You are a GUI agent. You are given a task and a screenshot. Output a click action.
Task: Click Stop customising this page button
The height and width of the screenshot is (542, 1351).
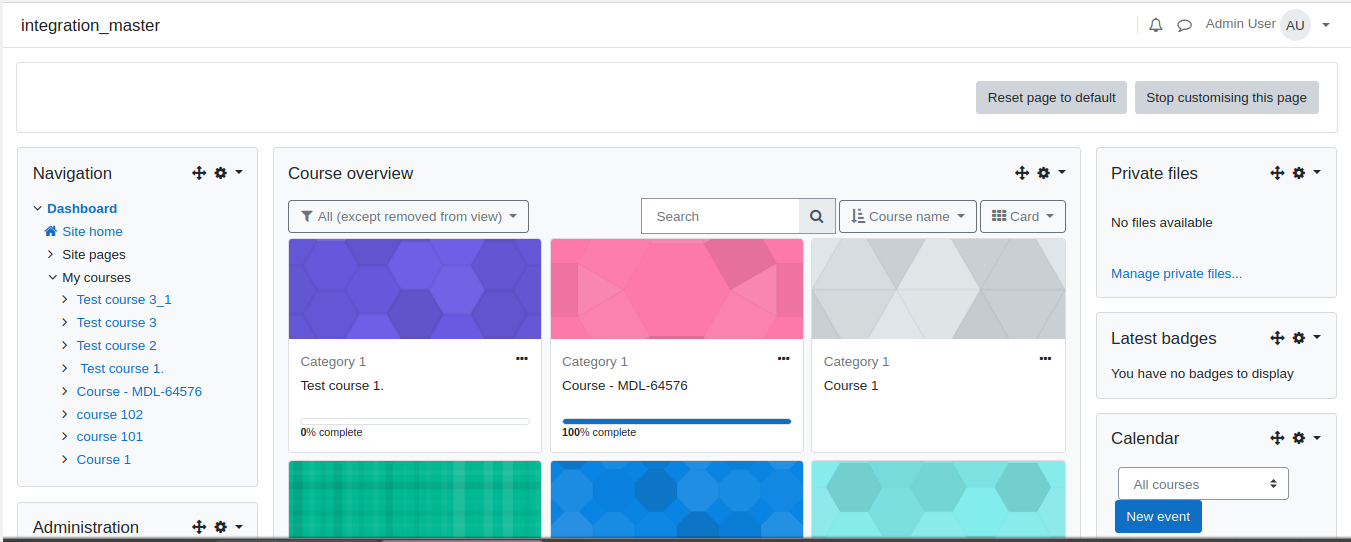tap(1226, 97)
